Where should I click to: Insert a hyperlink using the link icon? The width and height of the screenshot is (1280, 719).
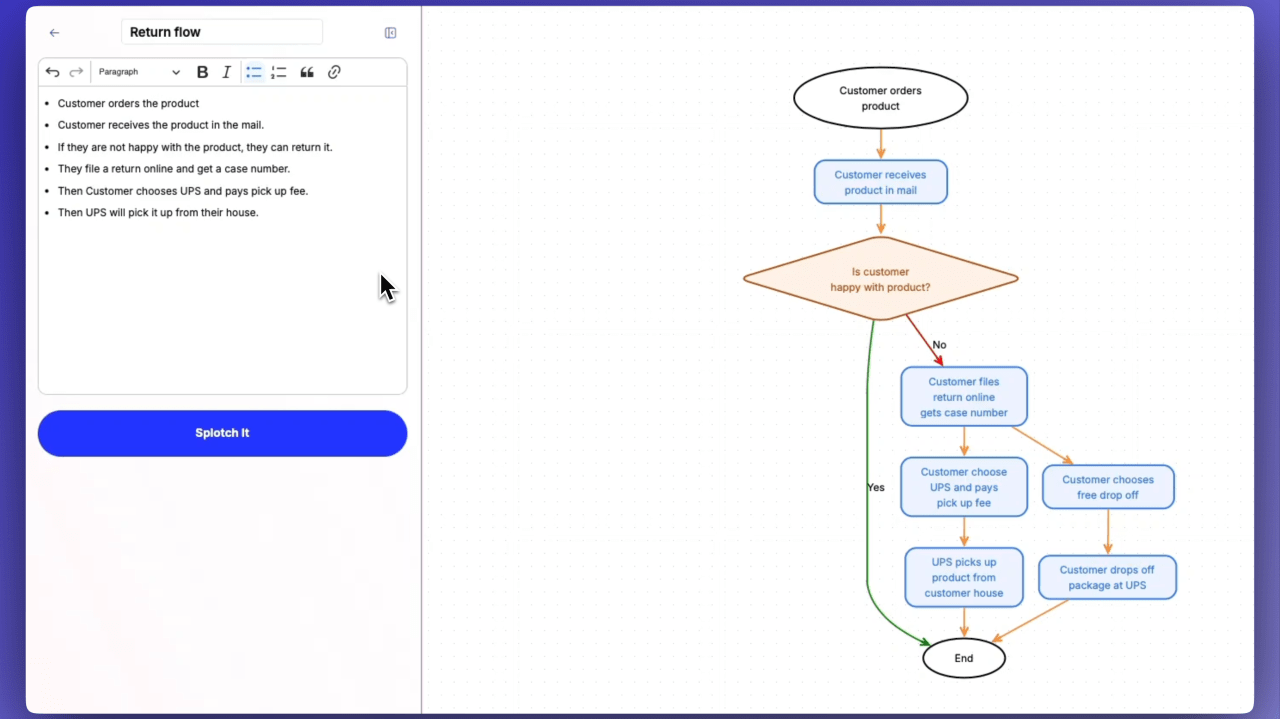pos(334,72)
